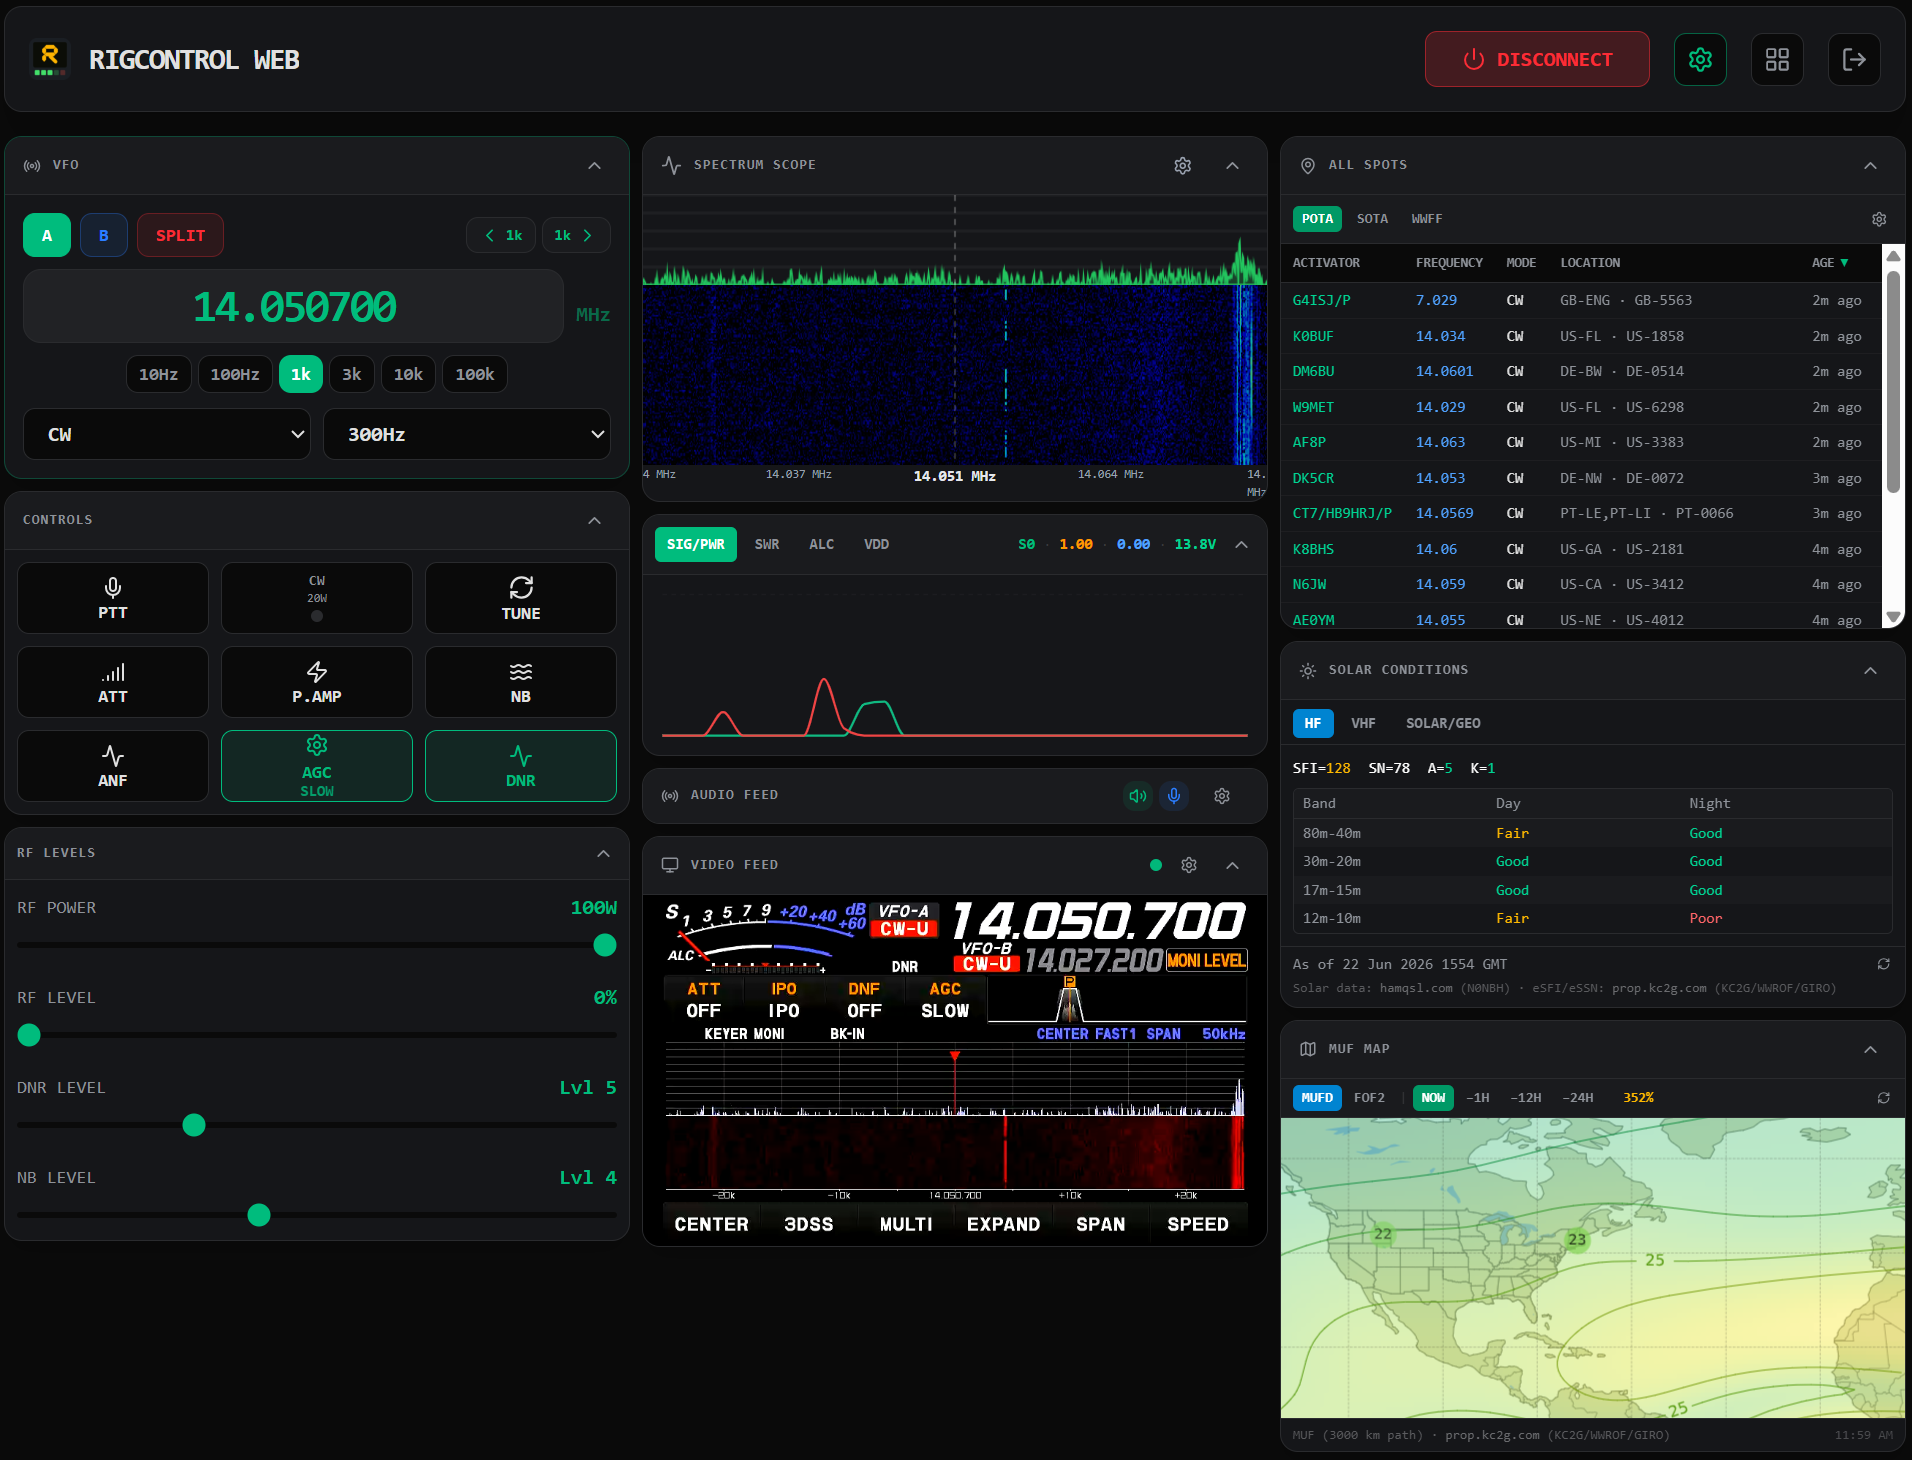Open the 300Hz filter width dropdown

click(467, 434)
